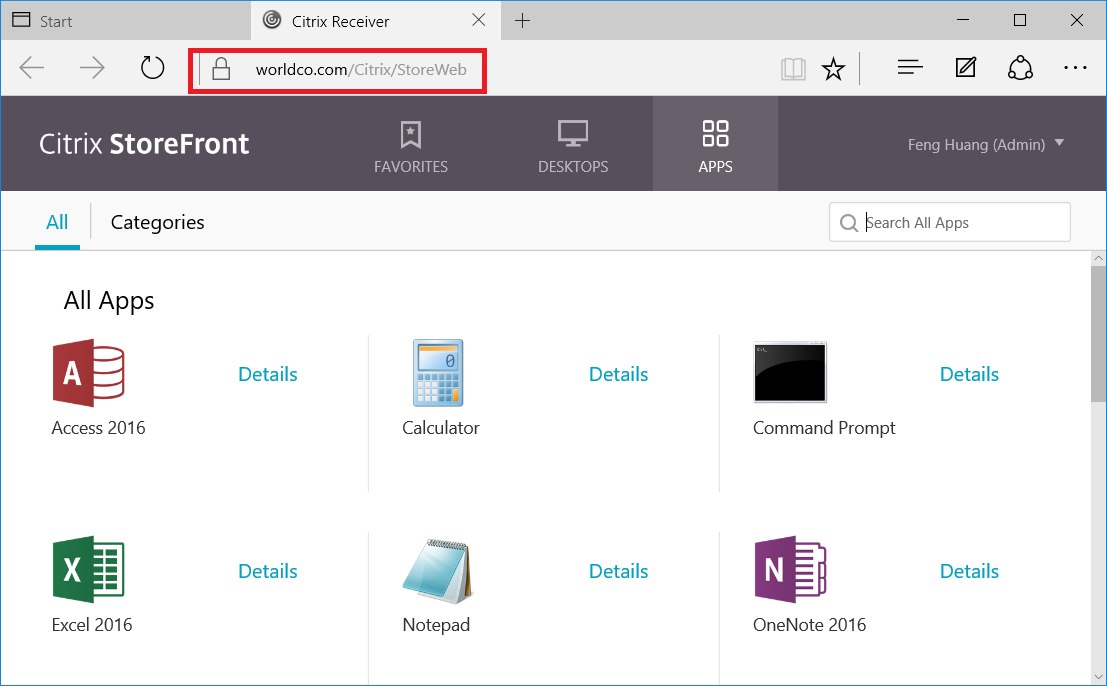Image resolution: width=1107 pixels, height=686 pixels.
Task: Maximize the browser window
Action: (1019, 20)
